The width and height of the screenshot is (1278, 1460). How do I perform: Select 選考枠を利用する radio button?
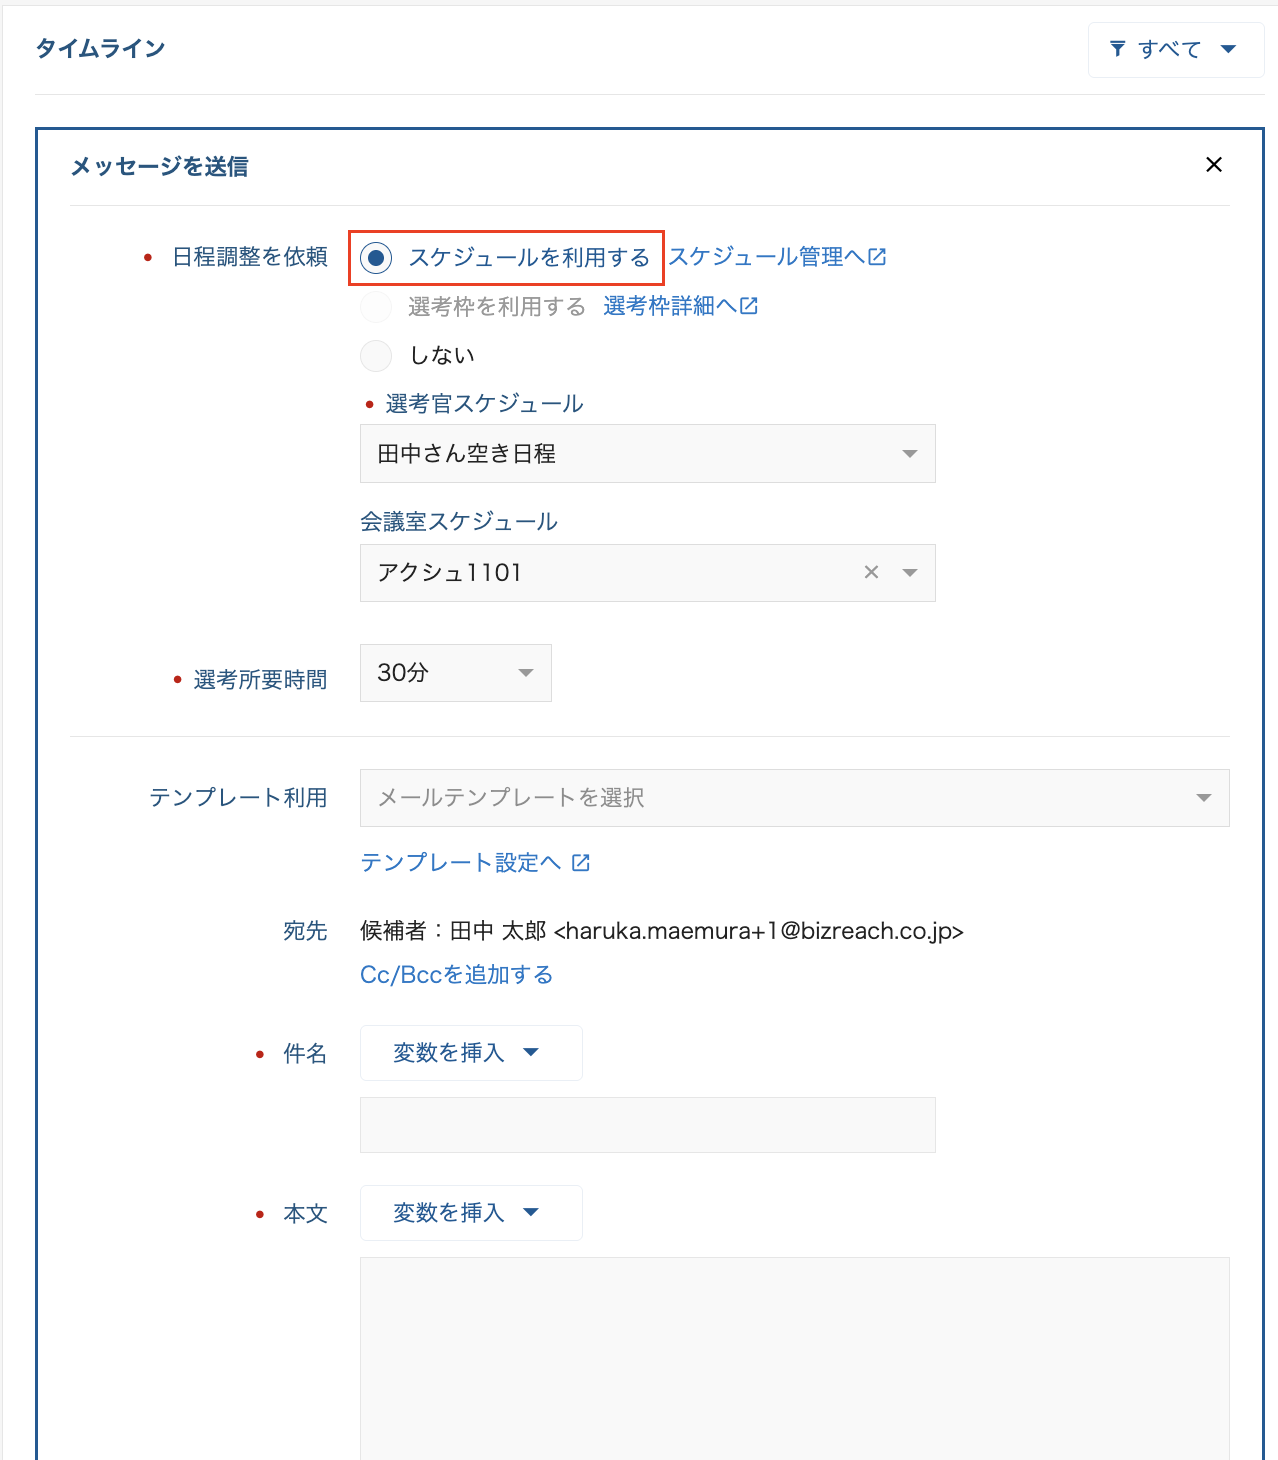point(376,307)
